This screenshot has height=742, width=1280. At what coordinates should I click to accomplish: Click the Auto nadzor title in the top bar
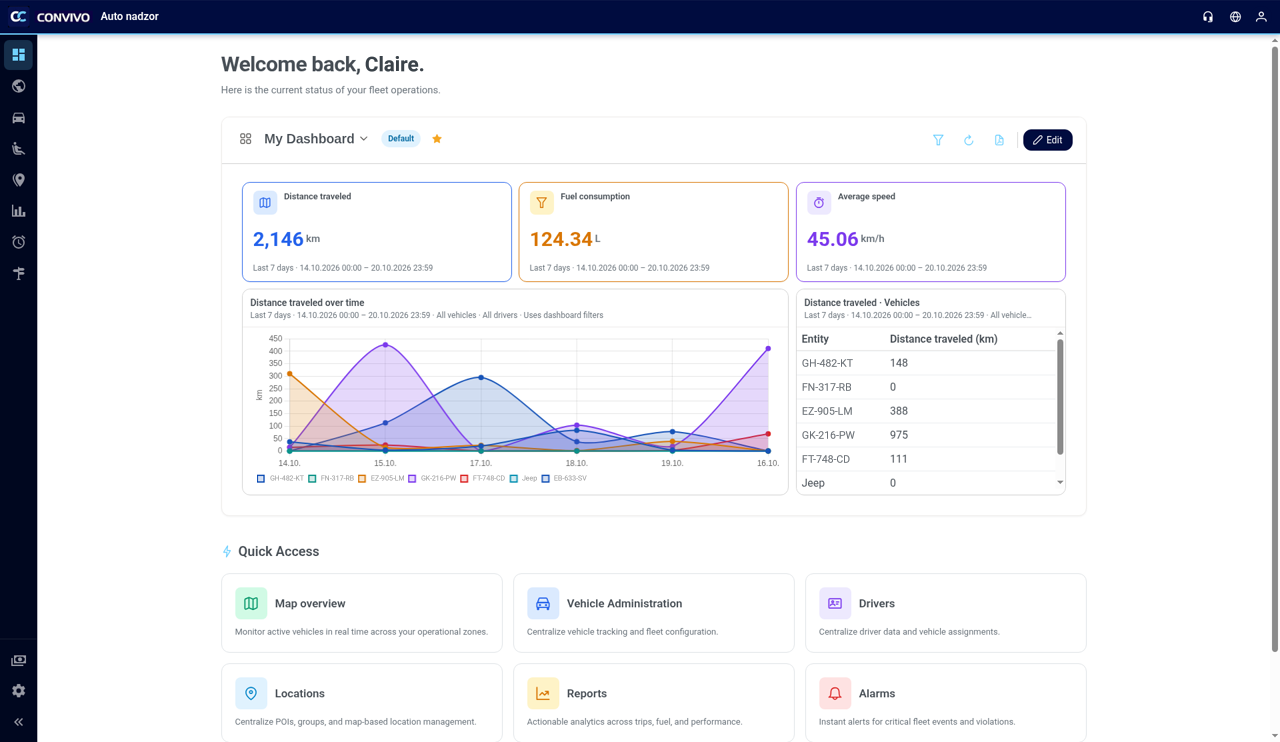pyautogui.click(x=129, y=17)
